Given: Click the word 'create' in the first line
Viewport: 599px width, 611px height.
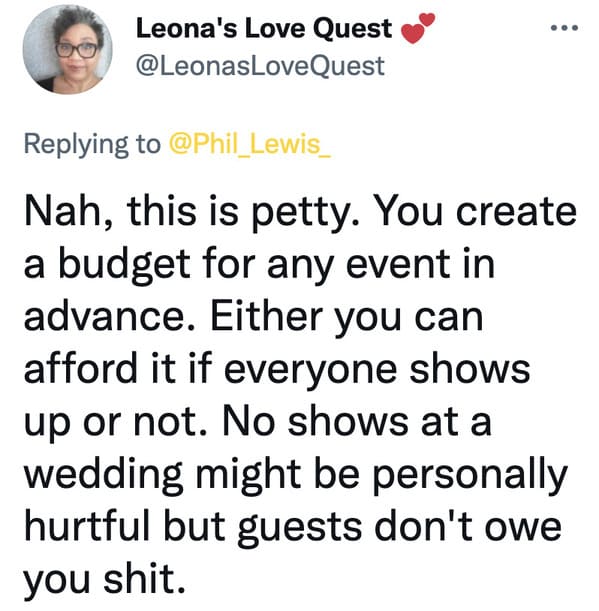Looking at the screenshot, I should (516, 212).
